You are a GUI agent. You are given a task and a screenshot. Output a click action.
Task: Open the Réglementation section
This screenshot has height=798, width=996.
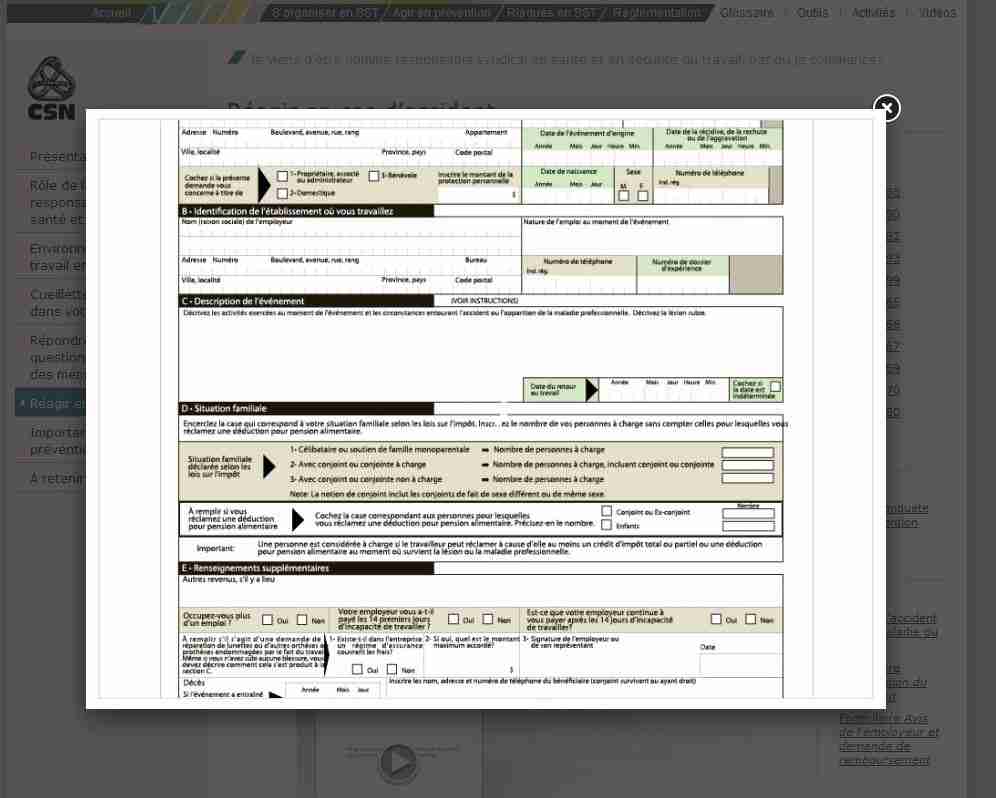656,13
